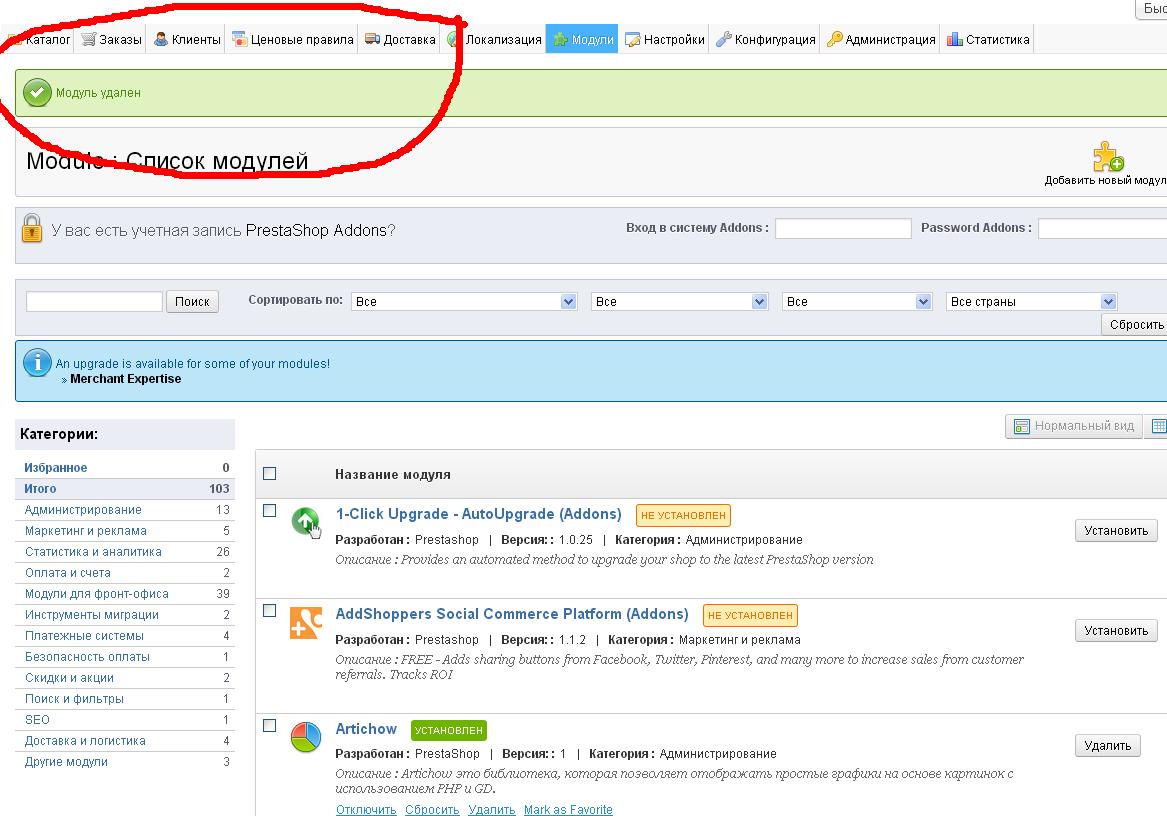Click the 1-Click Upgrade module icon
Screen dimensions: 1167x816
[306, 522]
